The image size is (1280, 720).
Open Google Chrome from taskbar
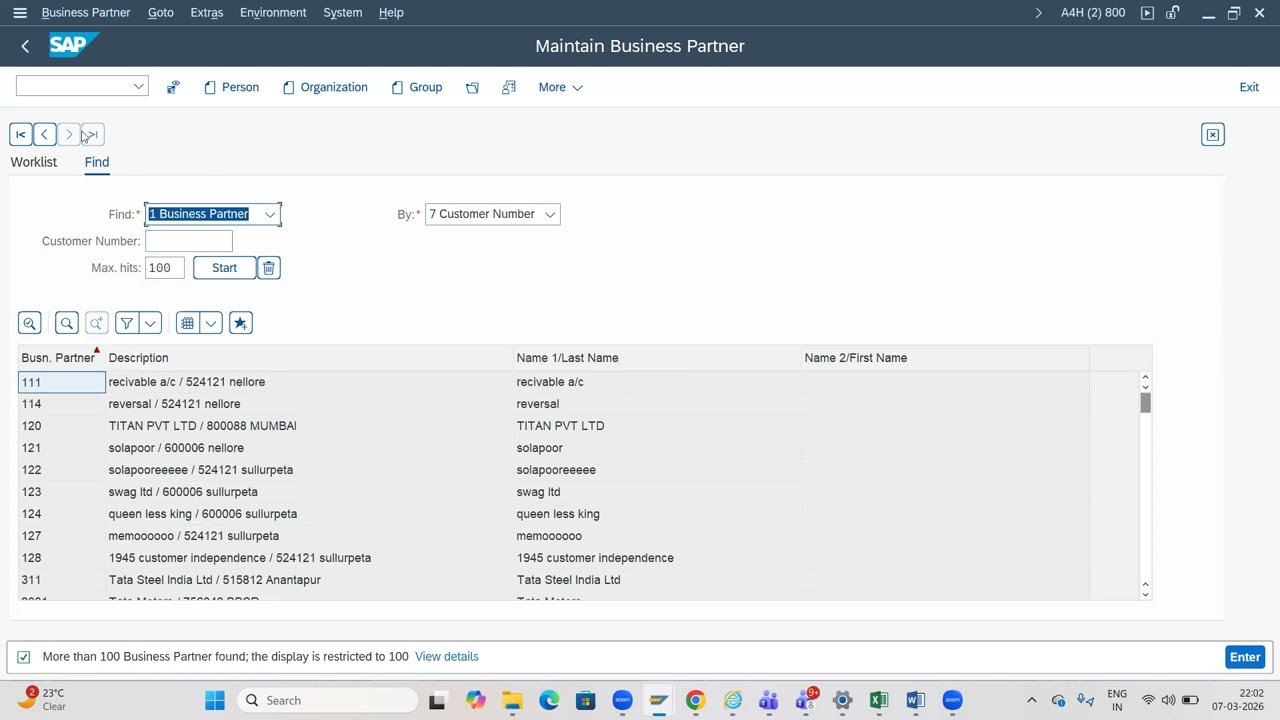(695, 701)
